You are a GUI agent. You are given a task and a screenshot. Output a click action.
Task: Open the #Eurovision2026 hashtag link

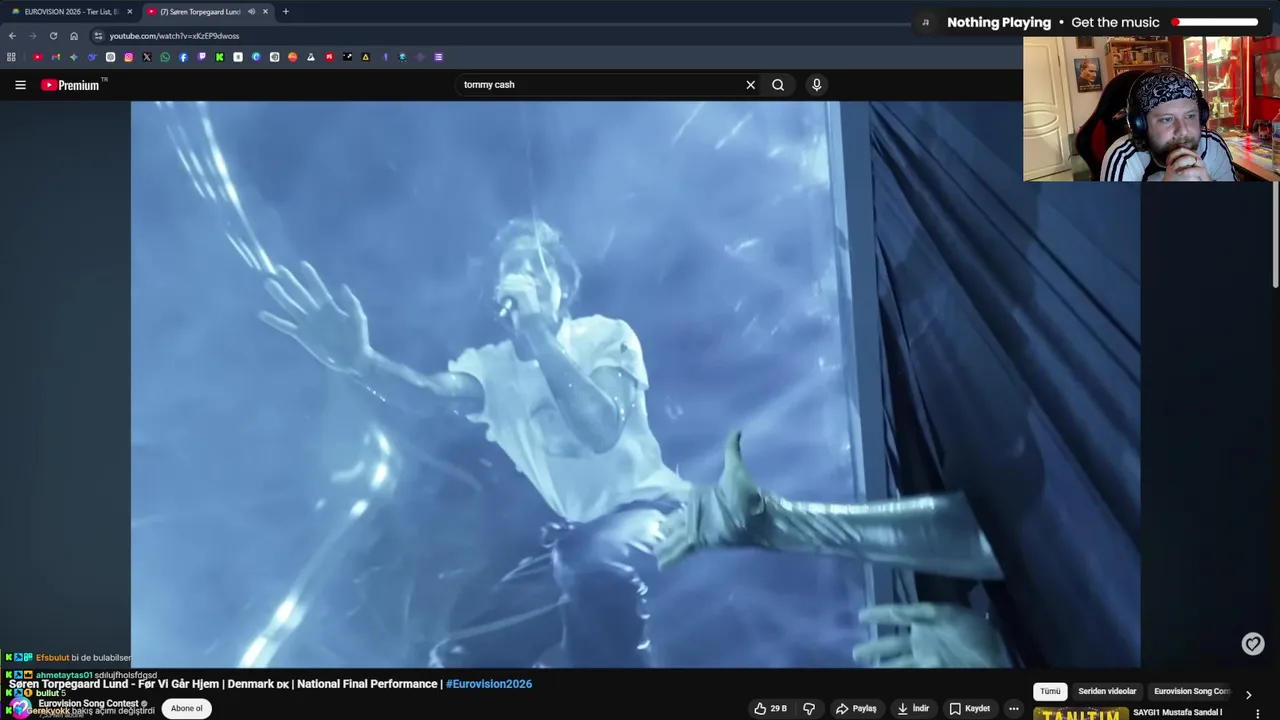pos(489,684)
